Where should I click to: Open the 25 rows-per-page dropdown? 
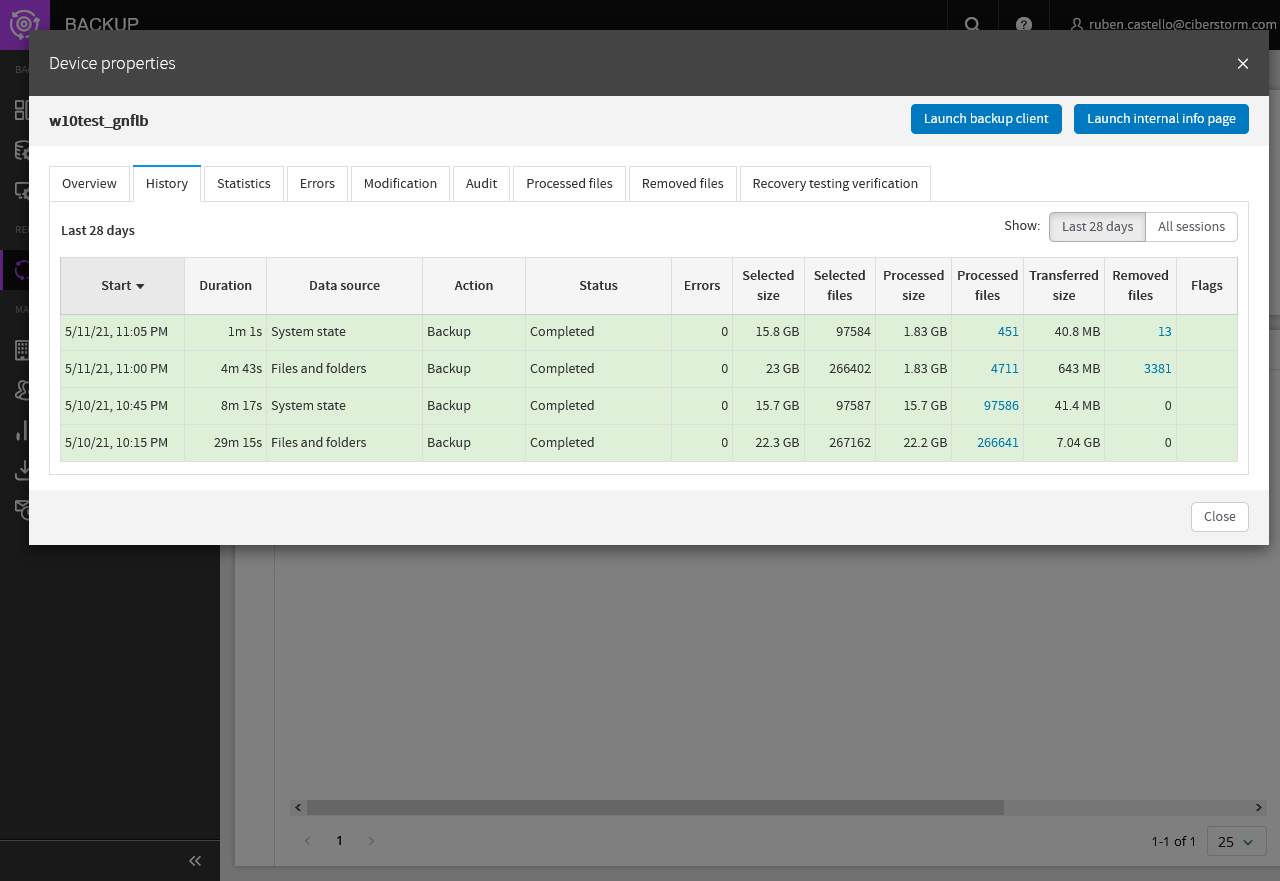point(1237,841)
